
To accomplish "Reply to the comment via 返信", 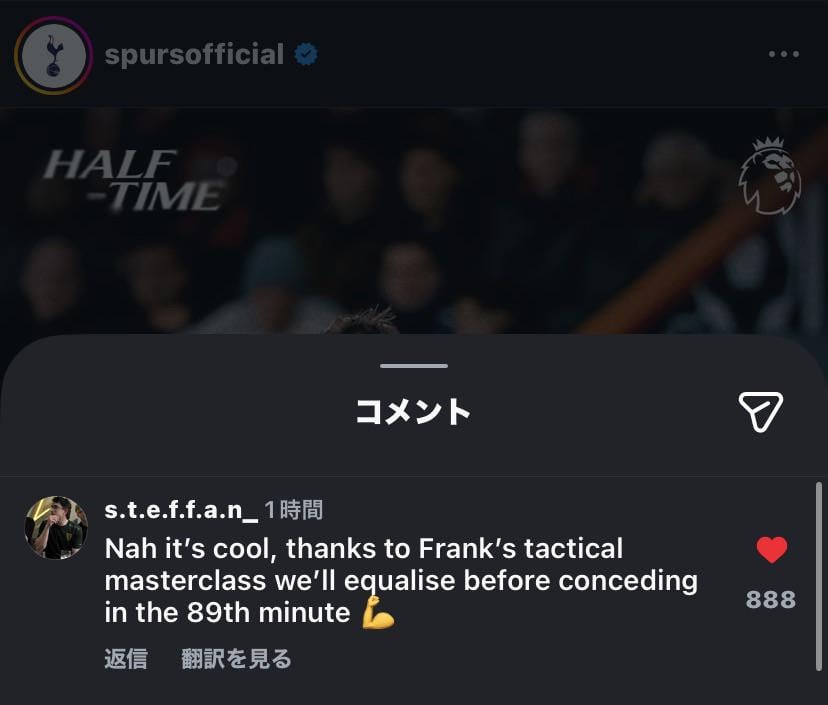I will [126, 658].
